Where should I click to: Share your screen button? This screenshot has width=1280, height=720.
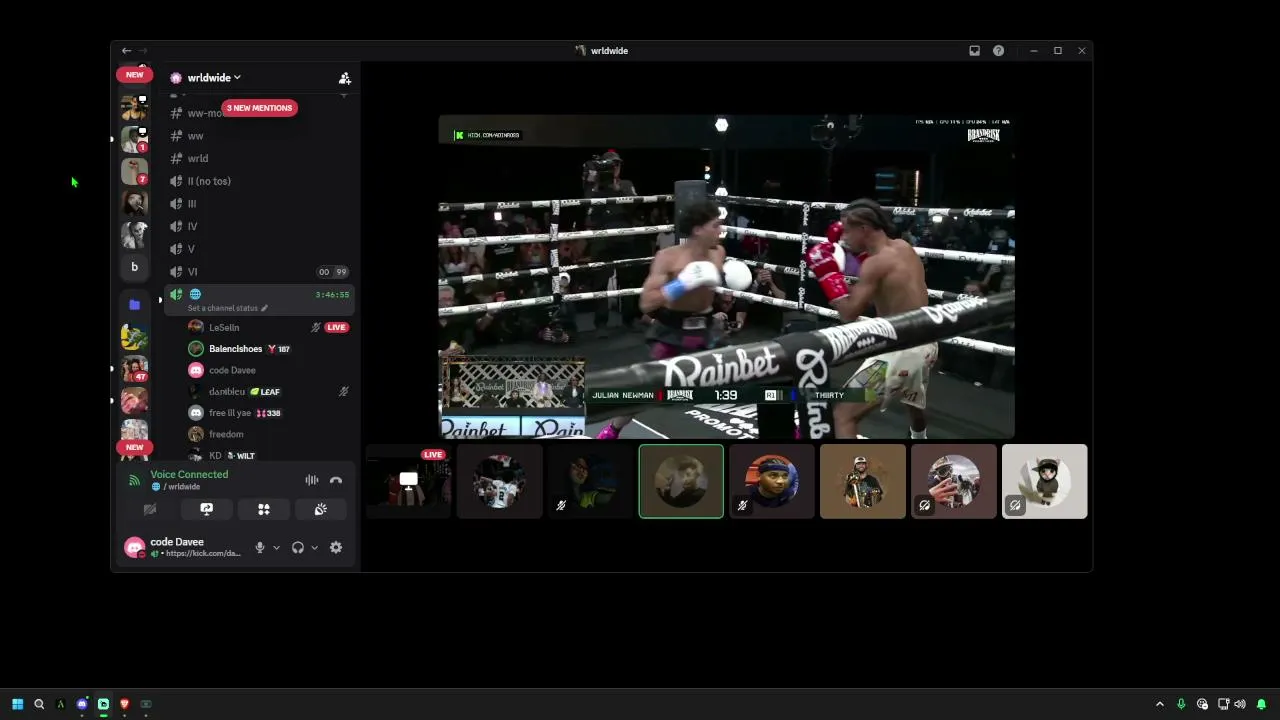pos(206,509)
